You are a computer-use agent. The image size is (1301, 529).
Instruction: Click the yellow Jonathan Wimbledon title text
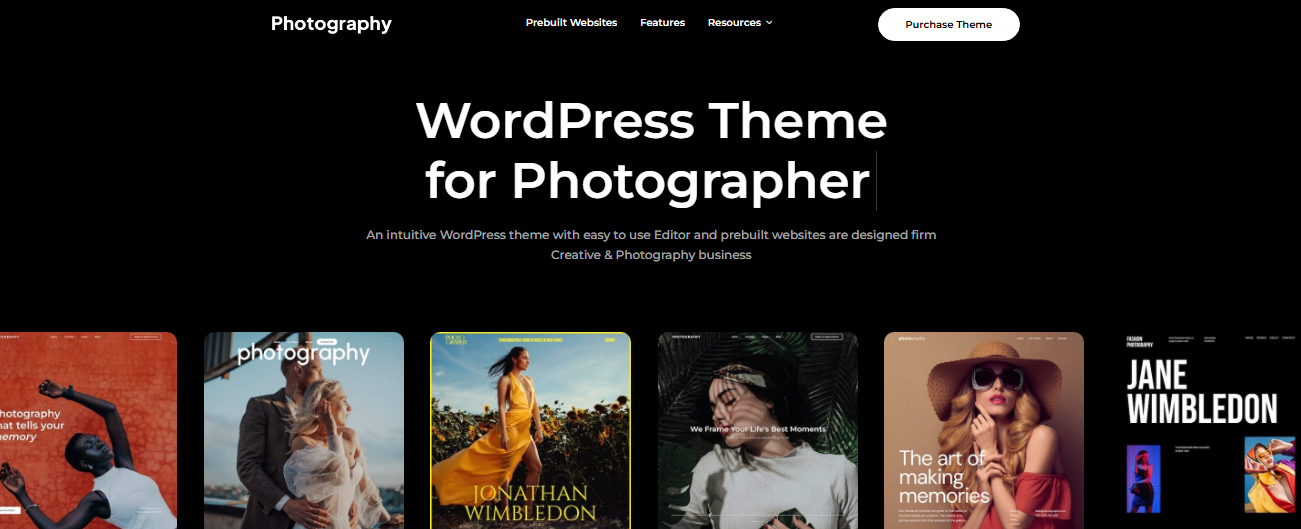[x=530, y=502]
